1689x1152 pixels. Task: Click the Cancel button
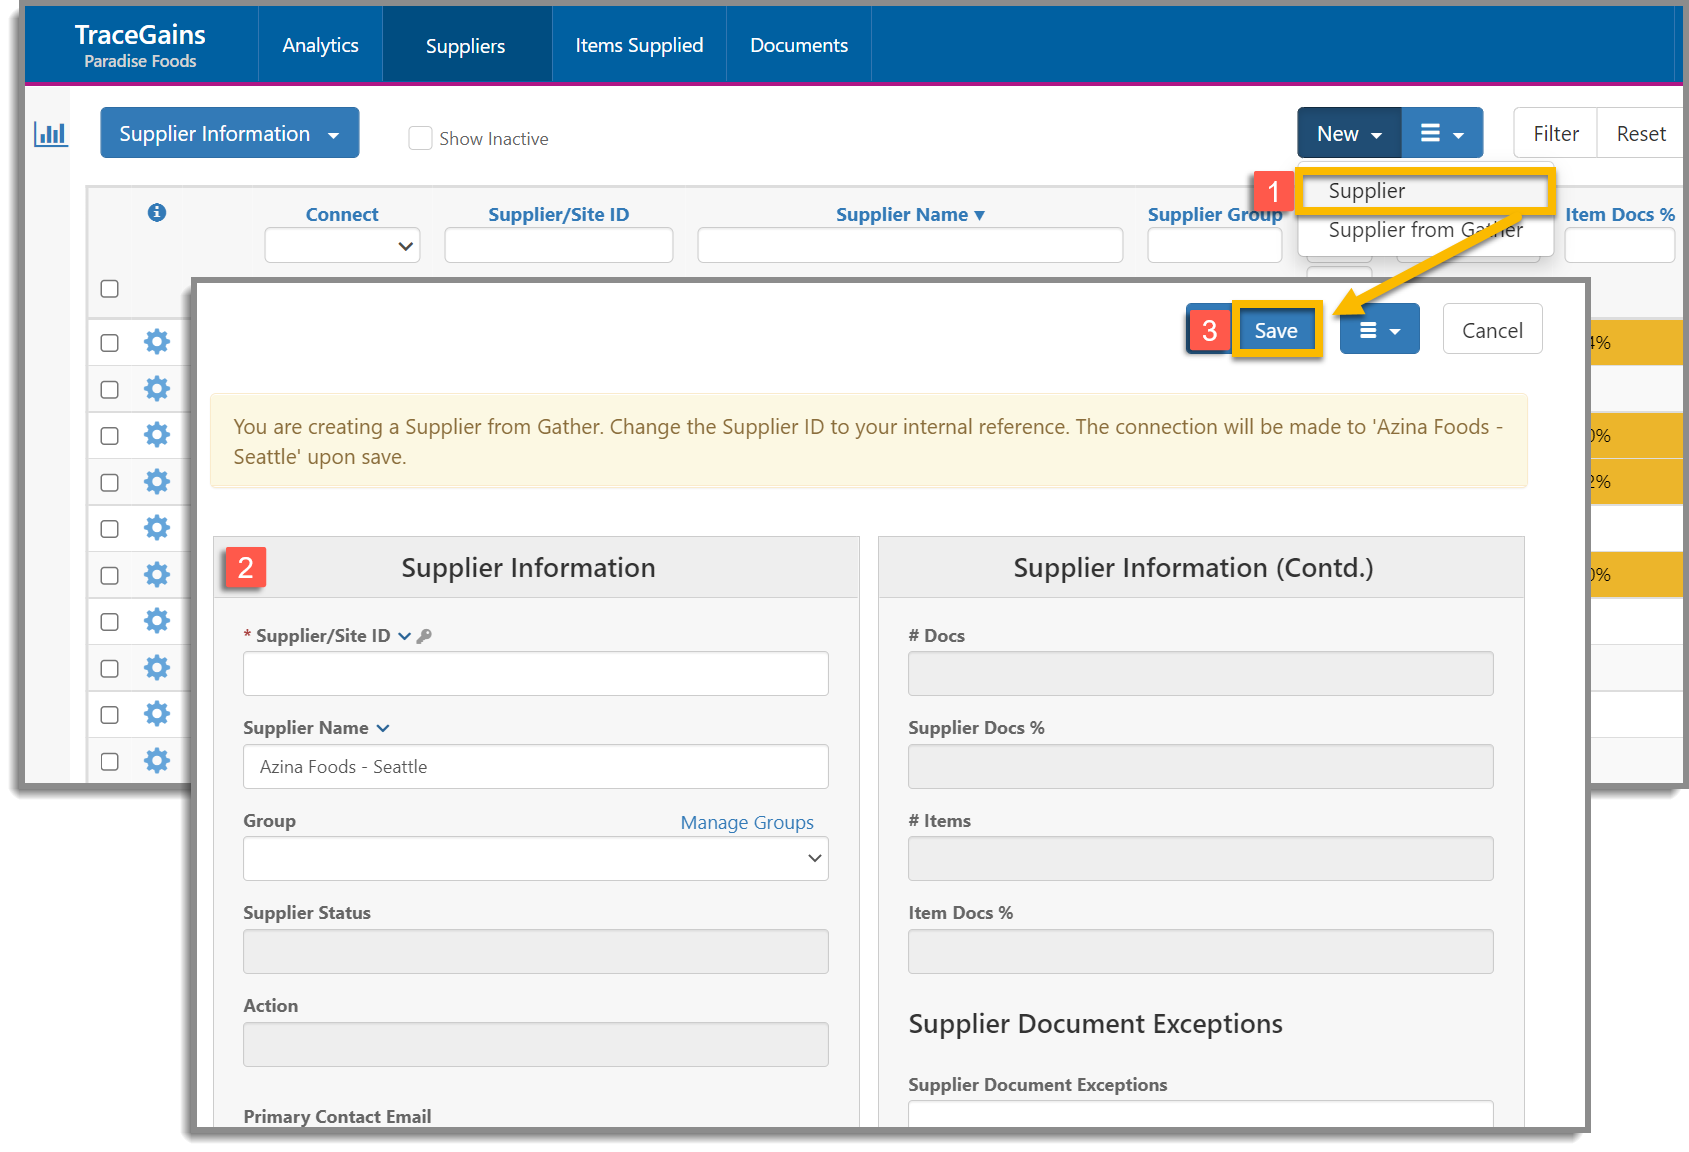(1492, 330)
